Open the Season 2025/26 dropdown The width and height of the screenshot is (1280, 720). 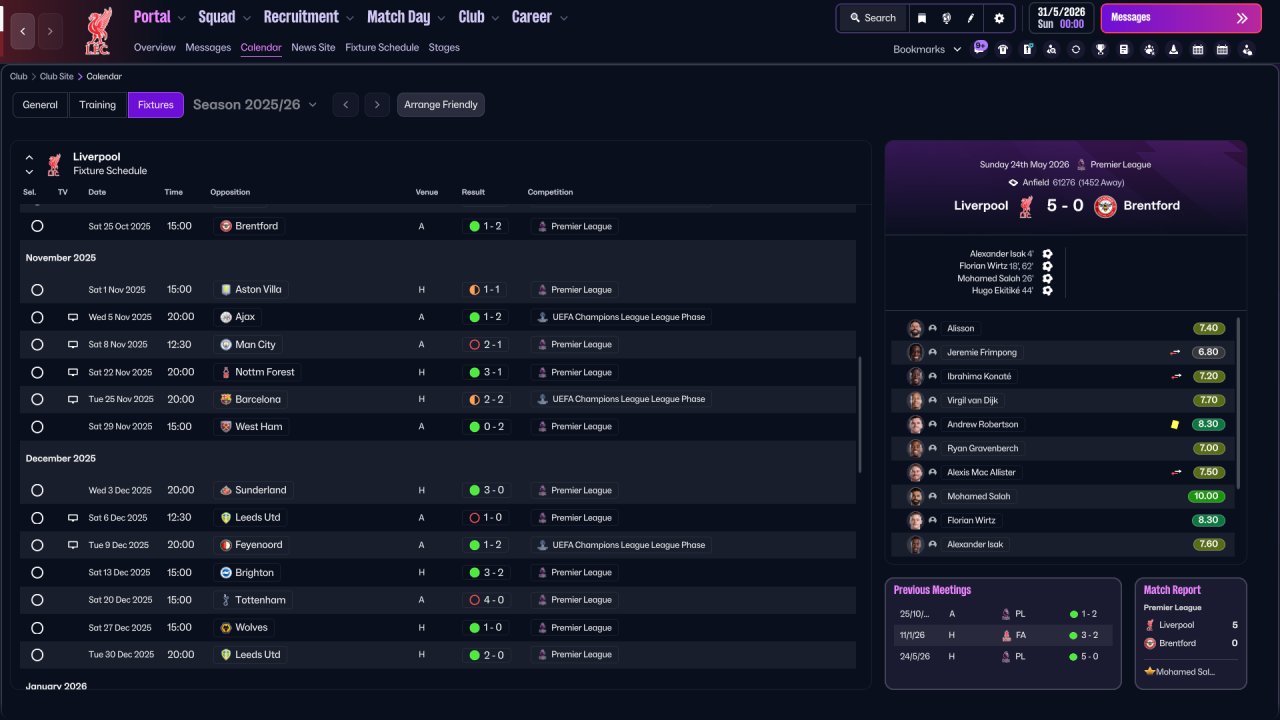point(255,105)
